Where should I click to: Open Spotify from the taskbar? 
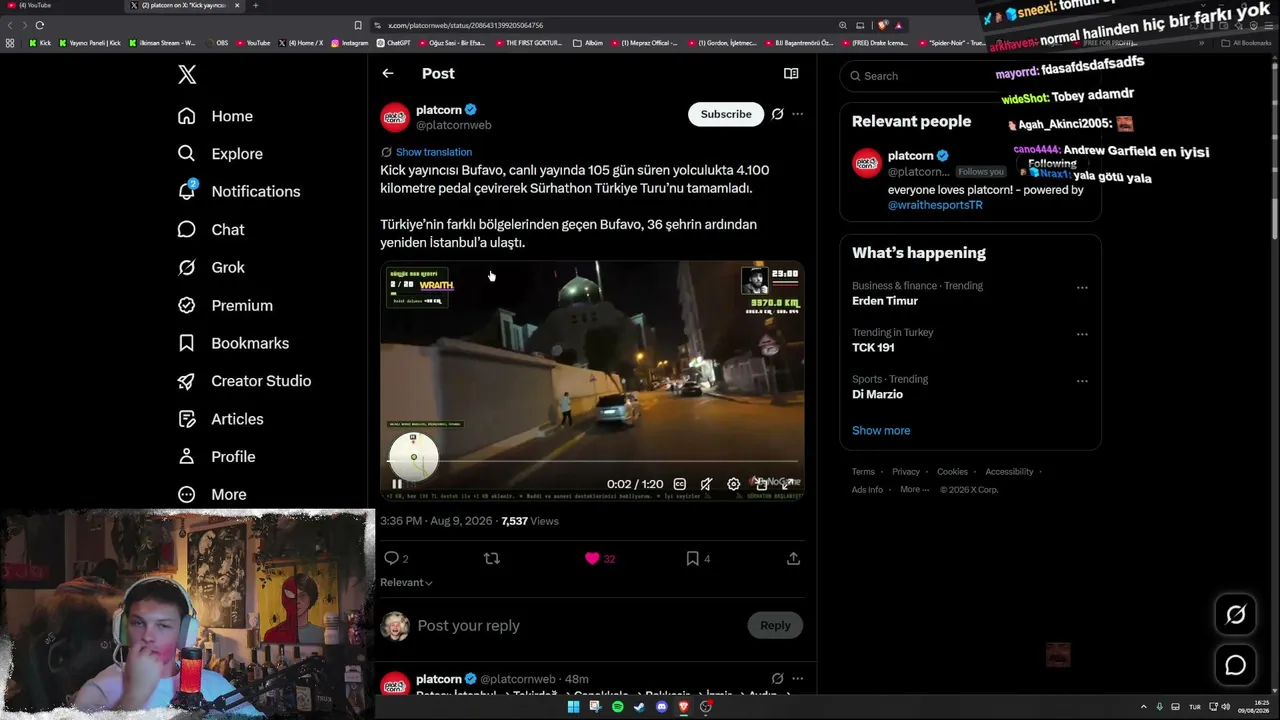[x=617, y=707]
